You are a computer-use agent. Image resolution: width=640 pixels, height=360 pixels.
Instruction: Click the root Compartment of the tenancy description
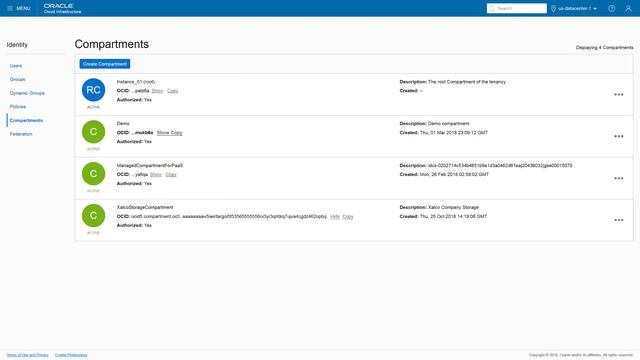click(467, 82)
